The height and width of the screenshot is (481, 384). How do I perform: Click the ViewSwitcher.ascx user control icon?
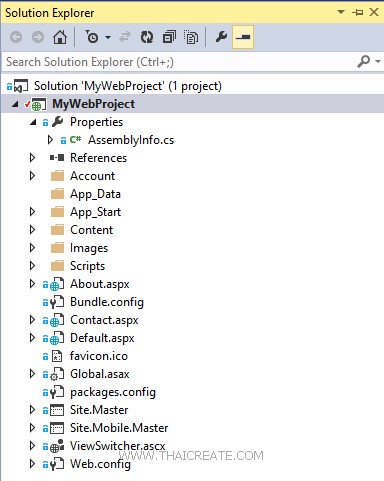point(57,446)
